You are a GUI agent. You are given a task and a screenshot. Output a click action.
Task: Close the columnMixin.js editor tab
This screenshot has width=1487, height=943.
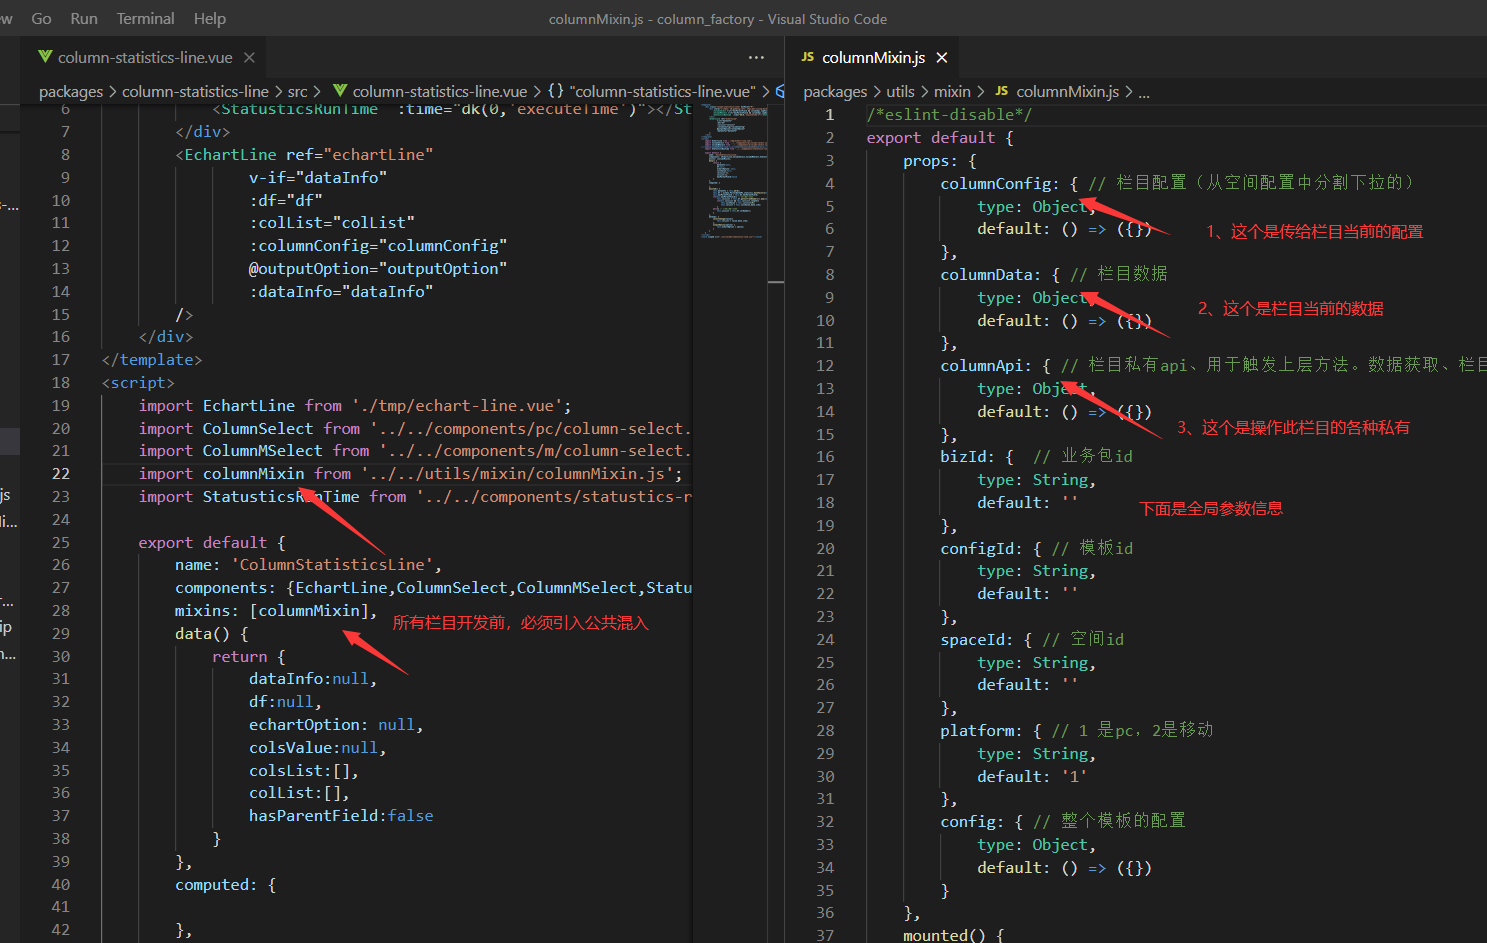[941, 58]
